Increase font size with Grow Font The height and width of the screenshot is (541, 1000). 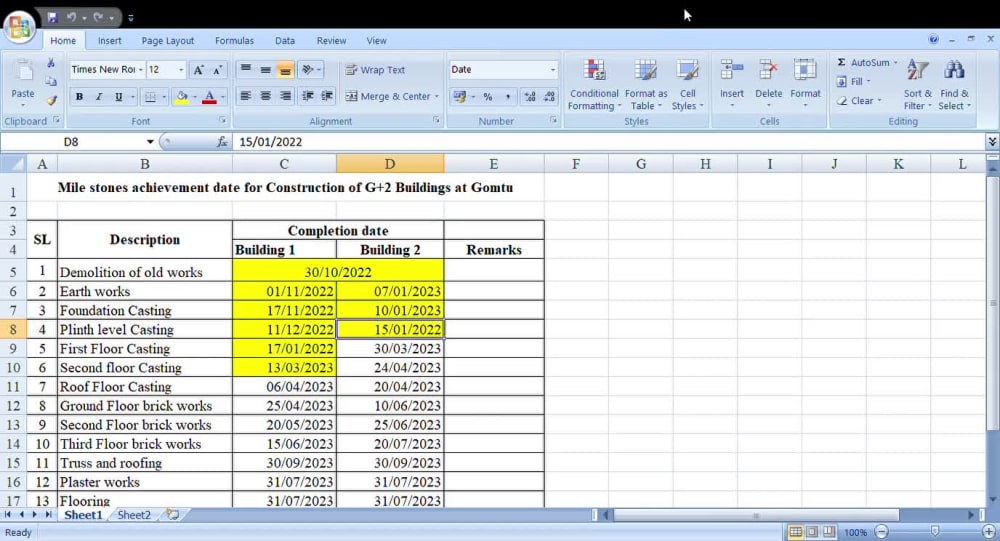pos(198,70)
